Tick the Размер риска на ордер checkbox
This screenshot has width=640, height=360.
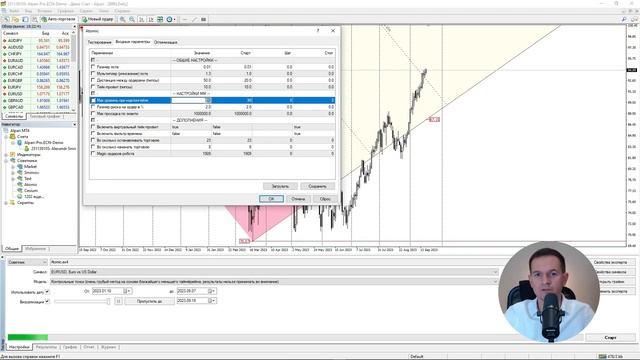click(x=93, y=107)
